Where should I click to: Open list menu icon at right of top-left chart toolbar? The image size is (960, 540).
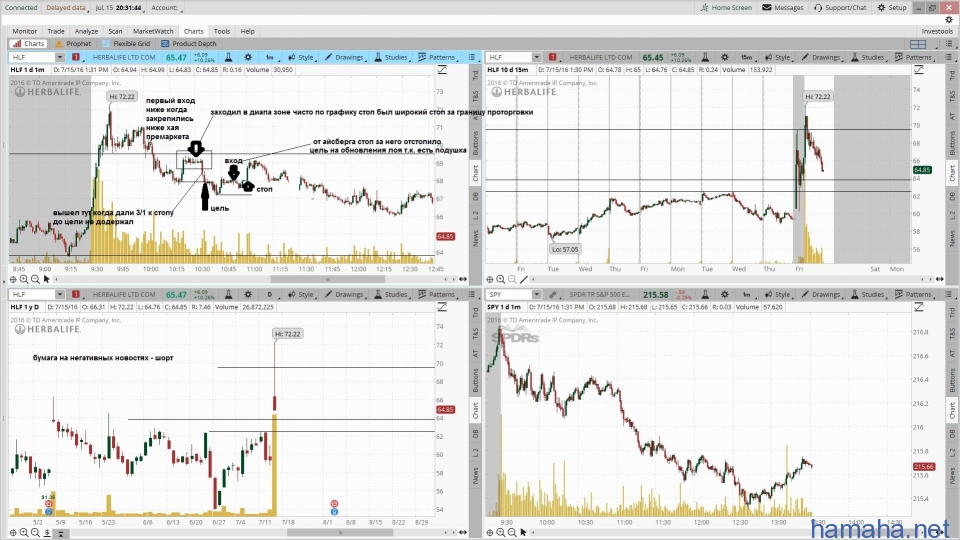point(471,57)
